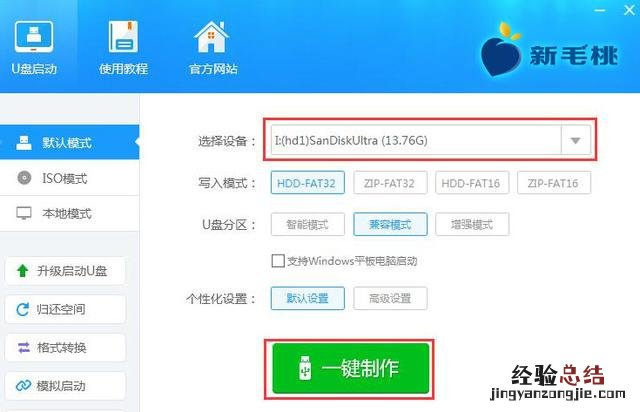Open the SanDiskUltra device combo box
Screen dimensions: 640x412
430,140
